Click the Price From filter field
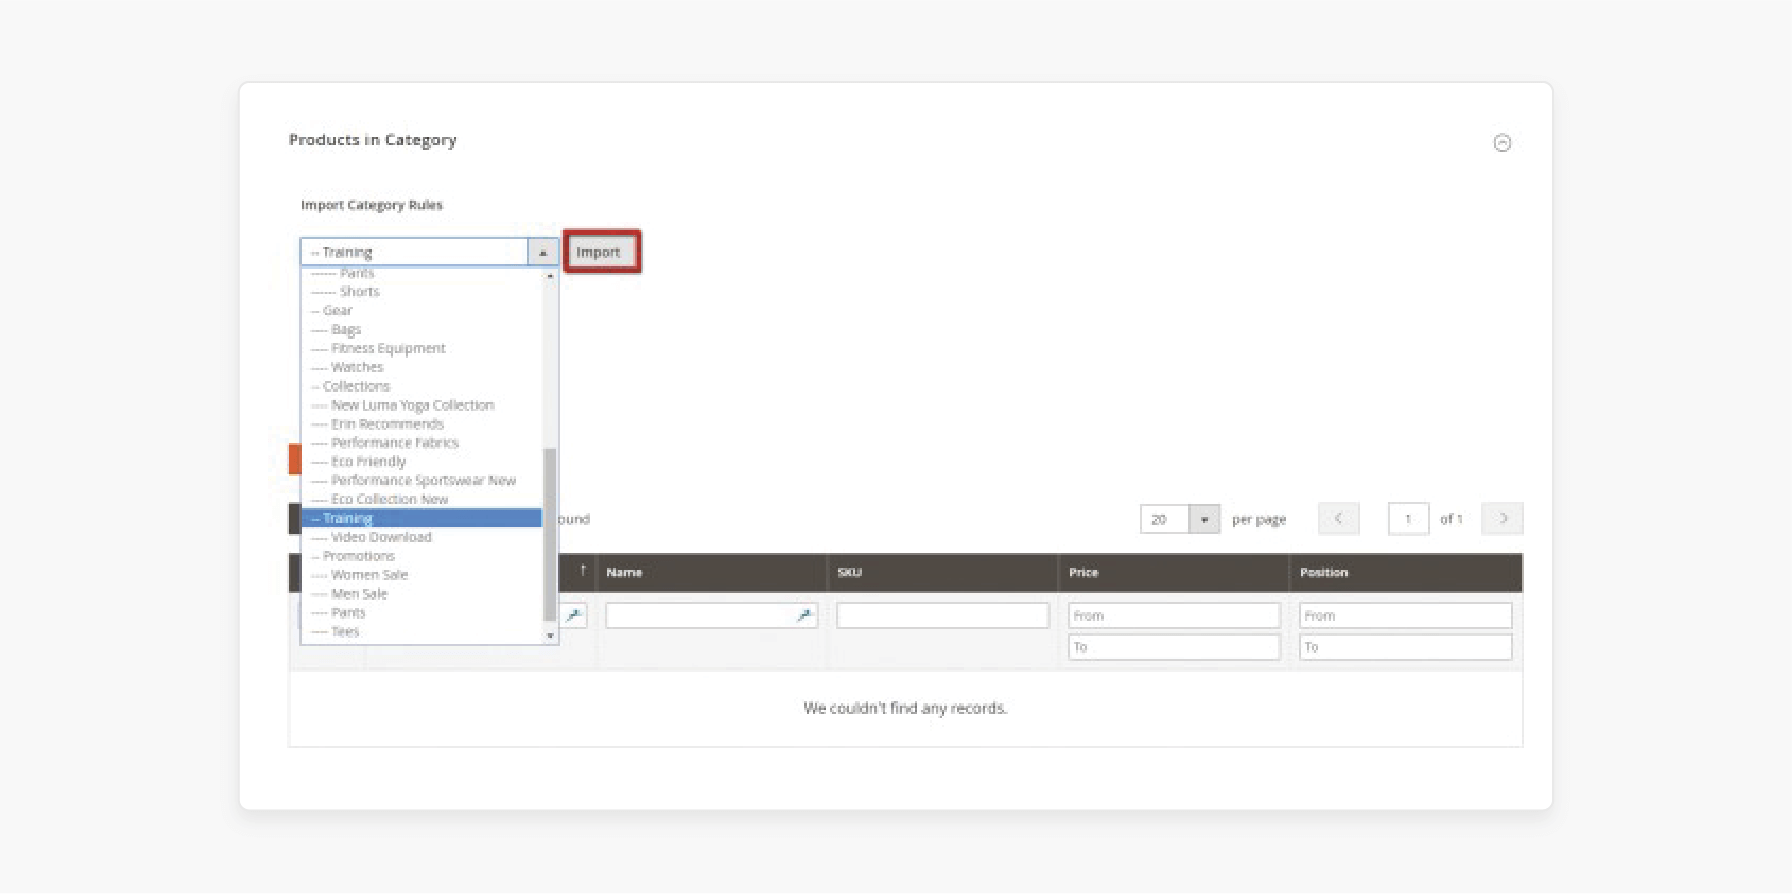1792x894 pixels. (1174, 616)
